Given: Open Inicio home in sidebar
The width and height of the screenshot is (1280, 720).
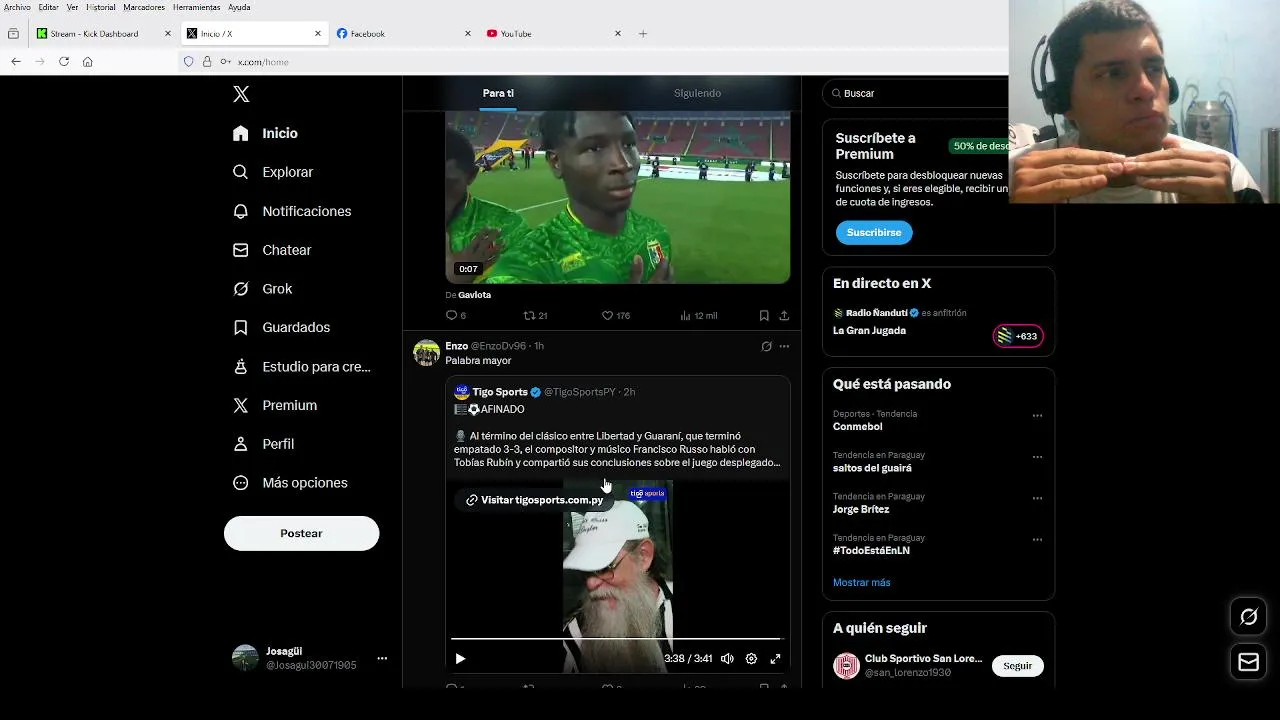Looking at the screenshot, I should tap(265, 133).
